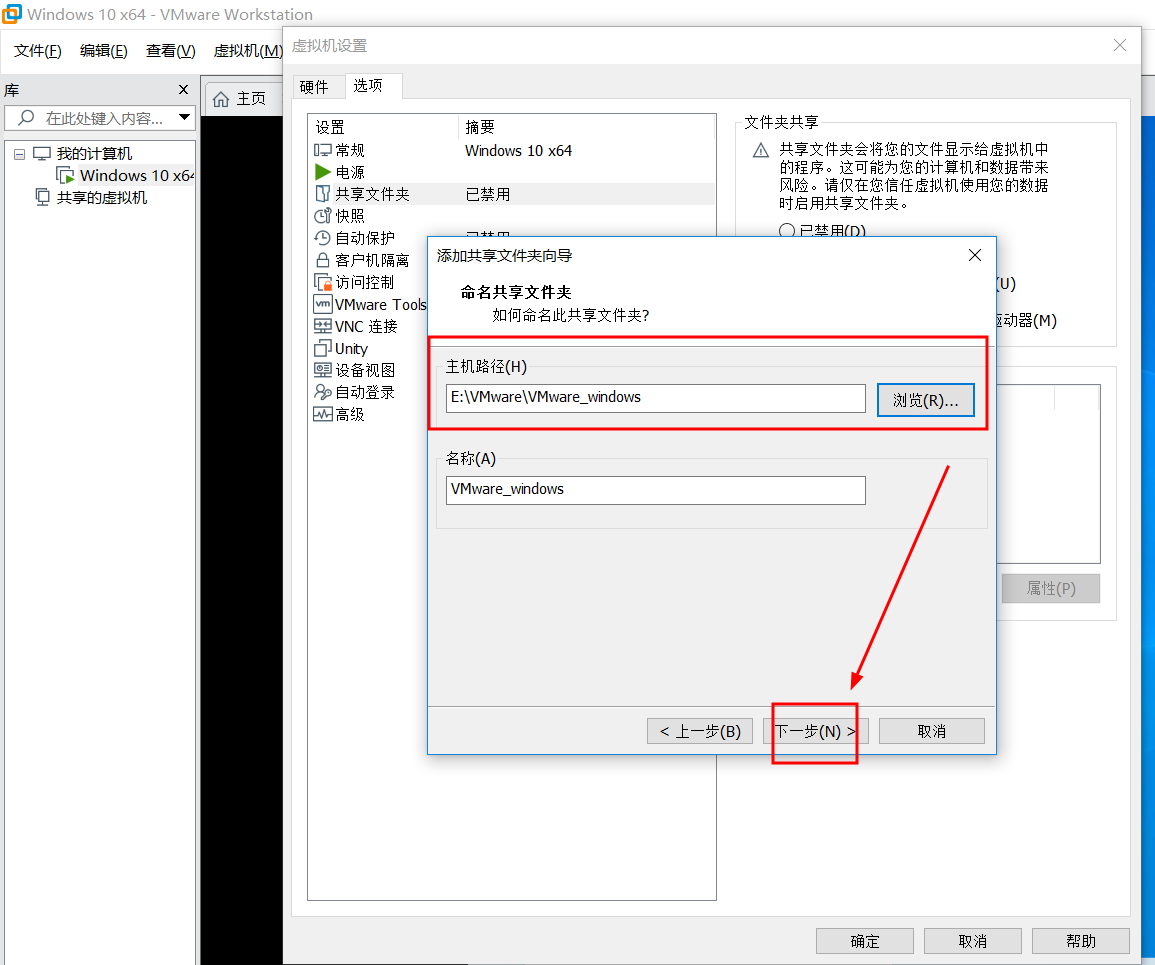Viewport: 1155px width, 965px height.
Task: Click the VMware Workstation title bar logo
Action: pos(12,14)
